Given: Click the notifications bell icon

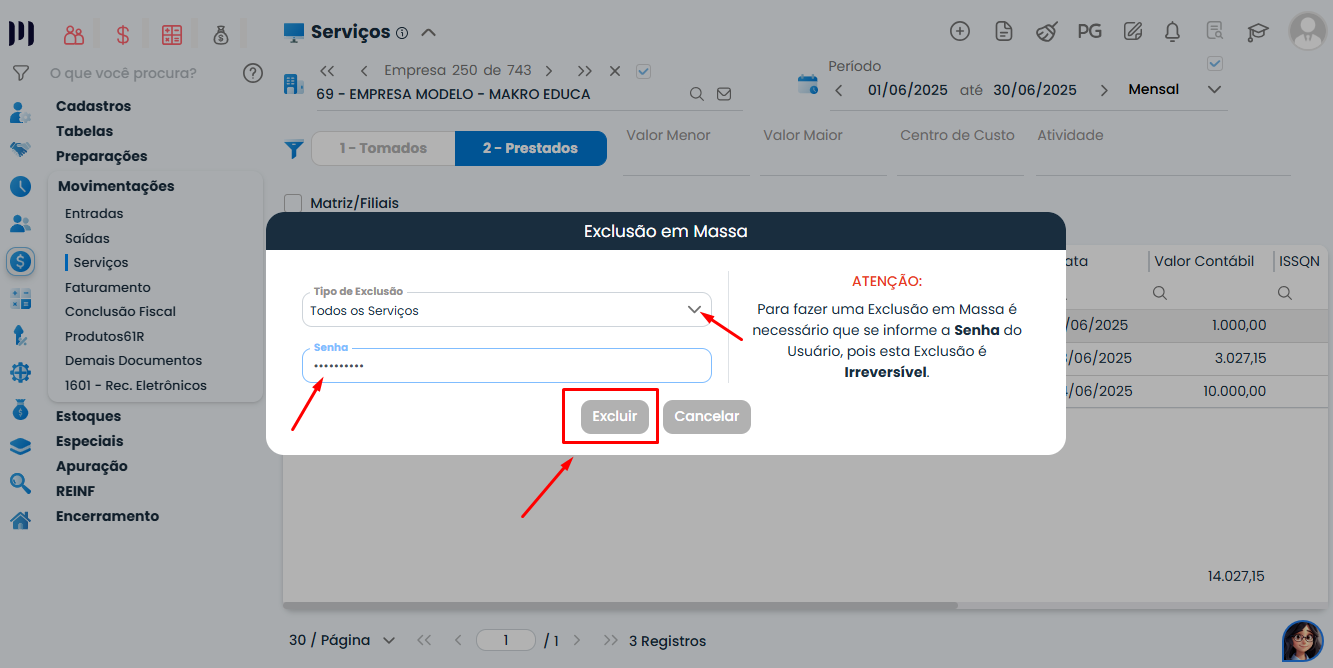Looking at the screenshot, I should pyautogui.click(x=1171, y=31).
